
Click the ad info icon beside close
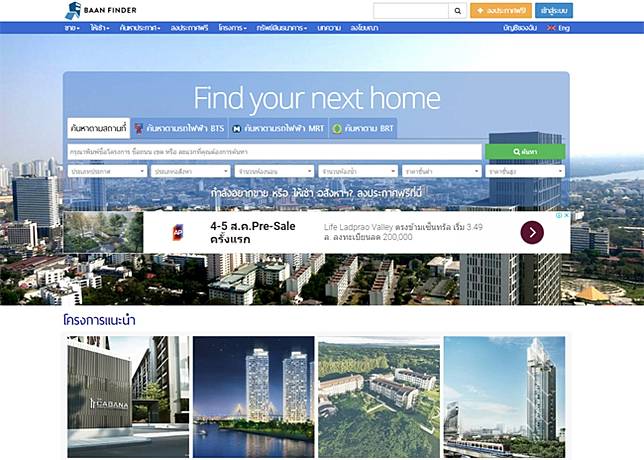point(559,215)
